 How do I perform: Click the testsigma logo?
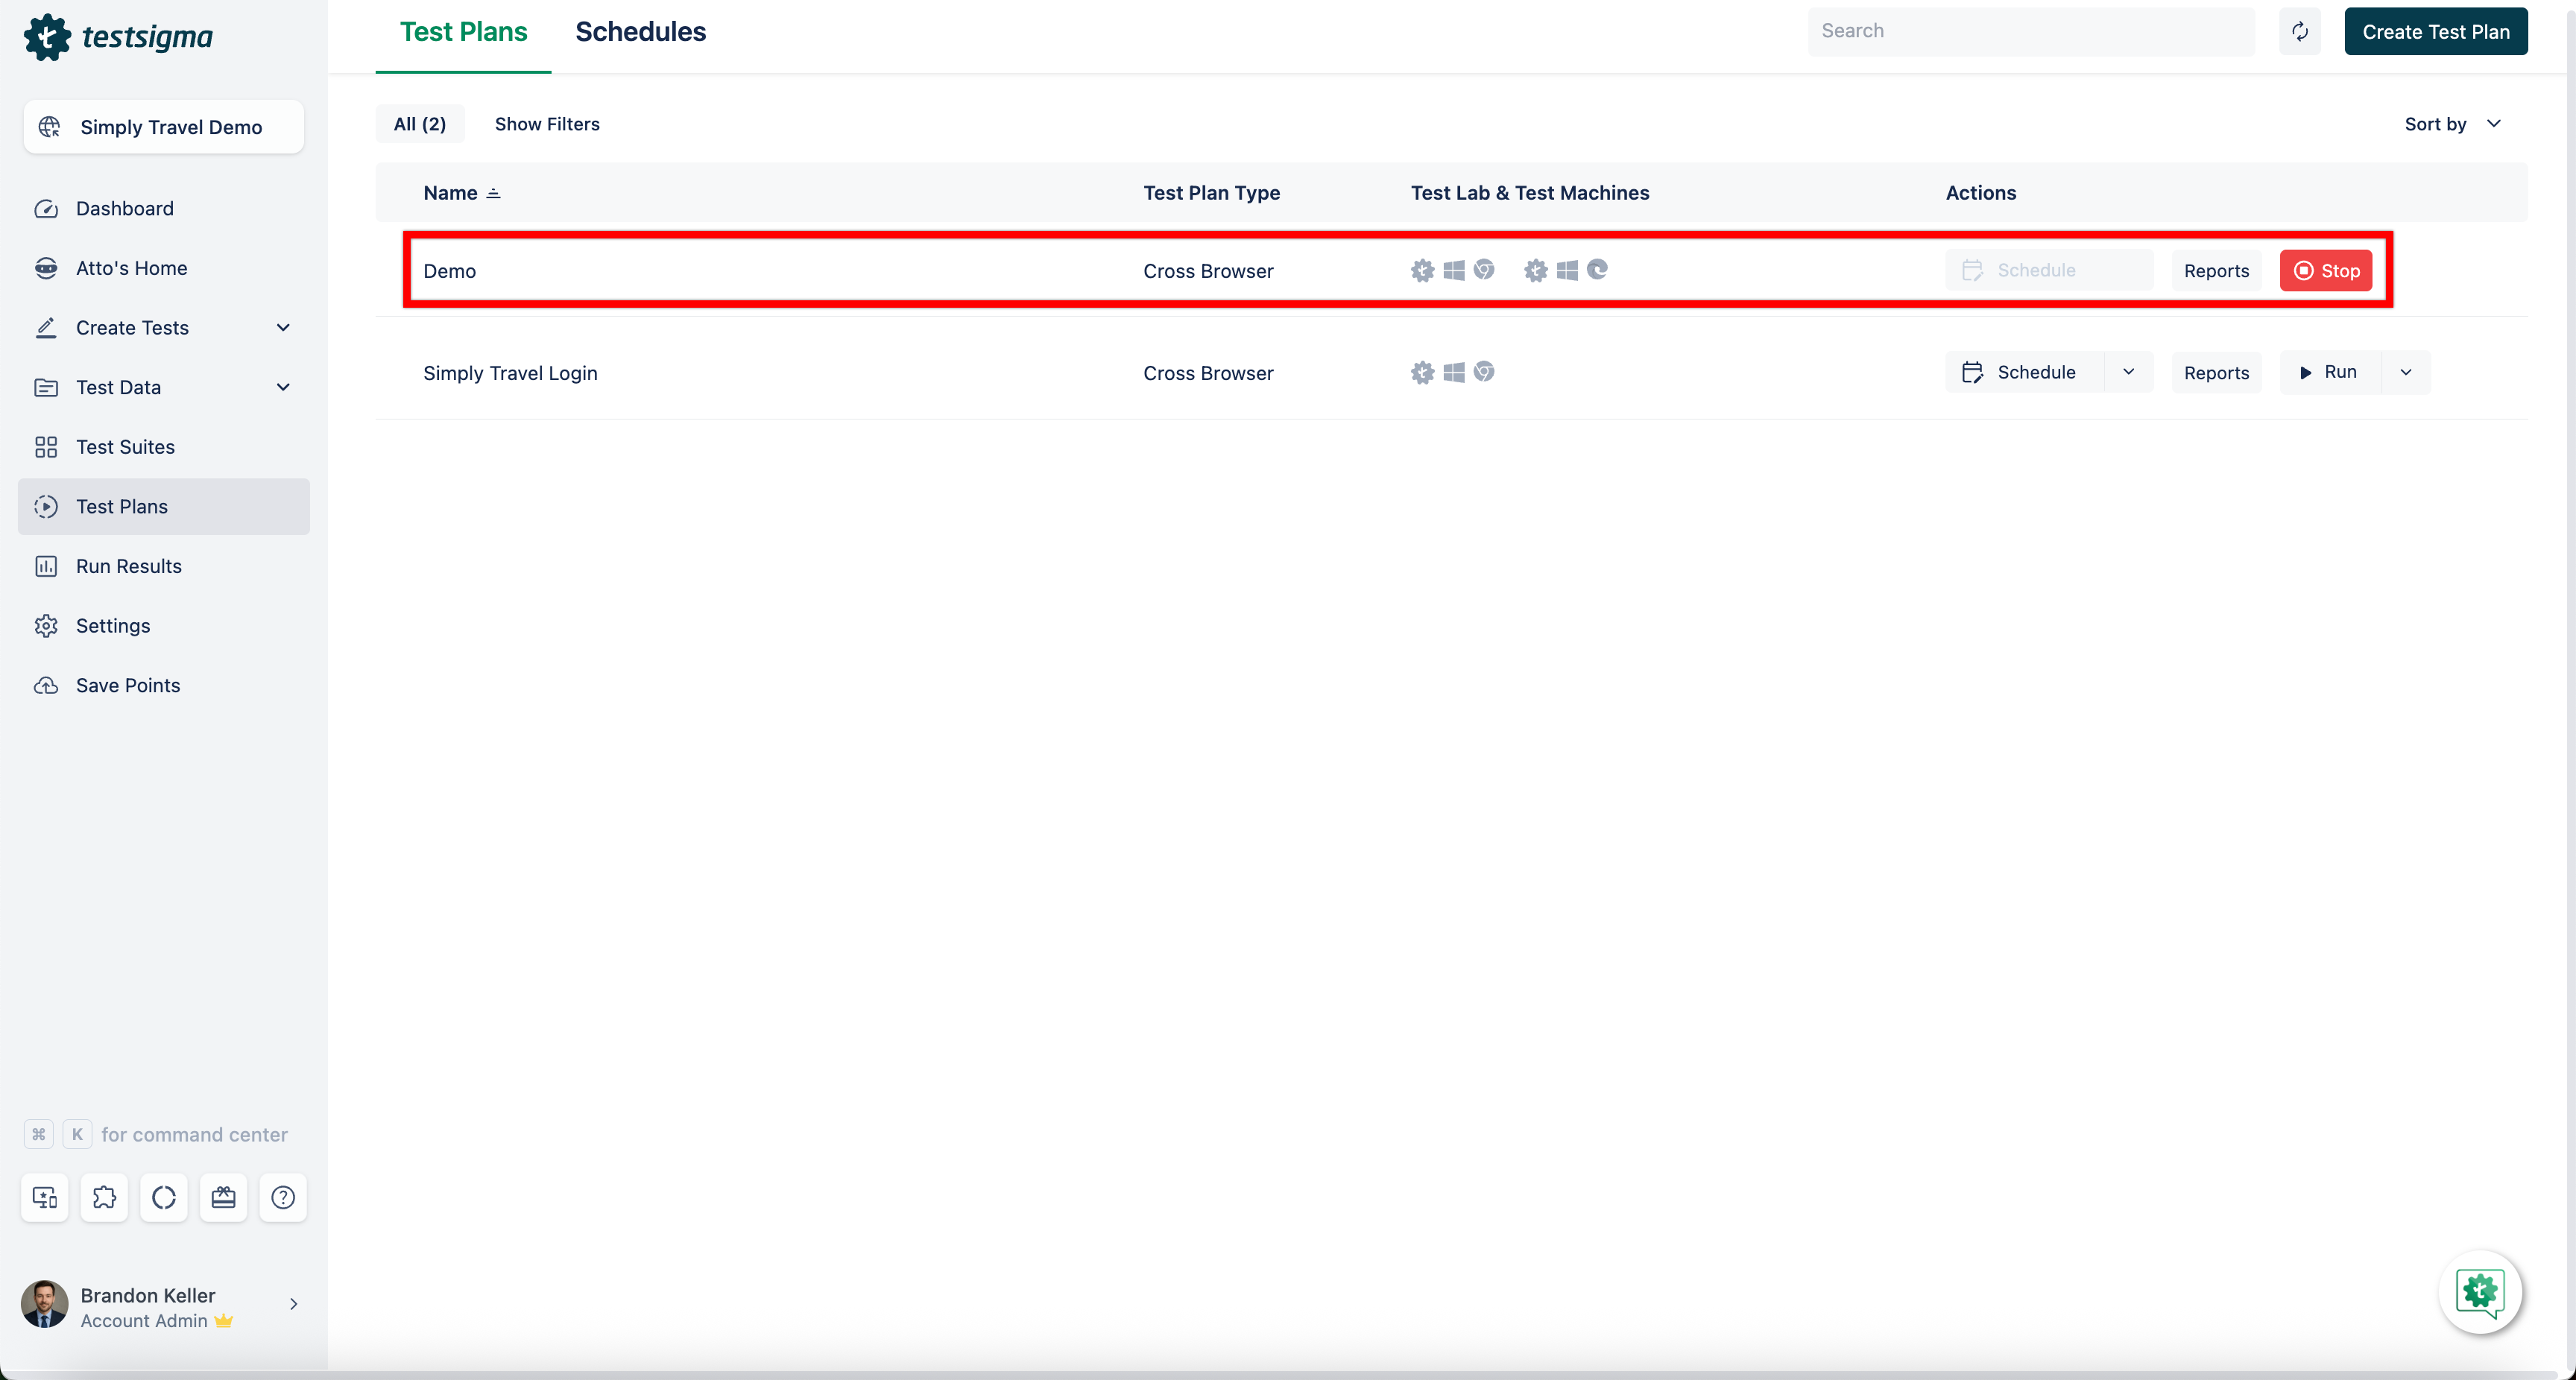pos(118,37)
